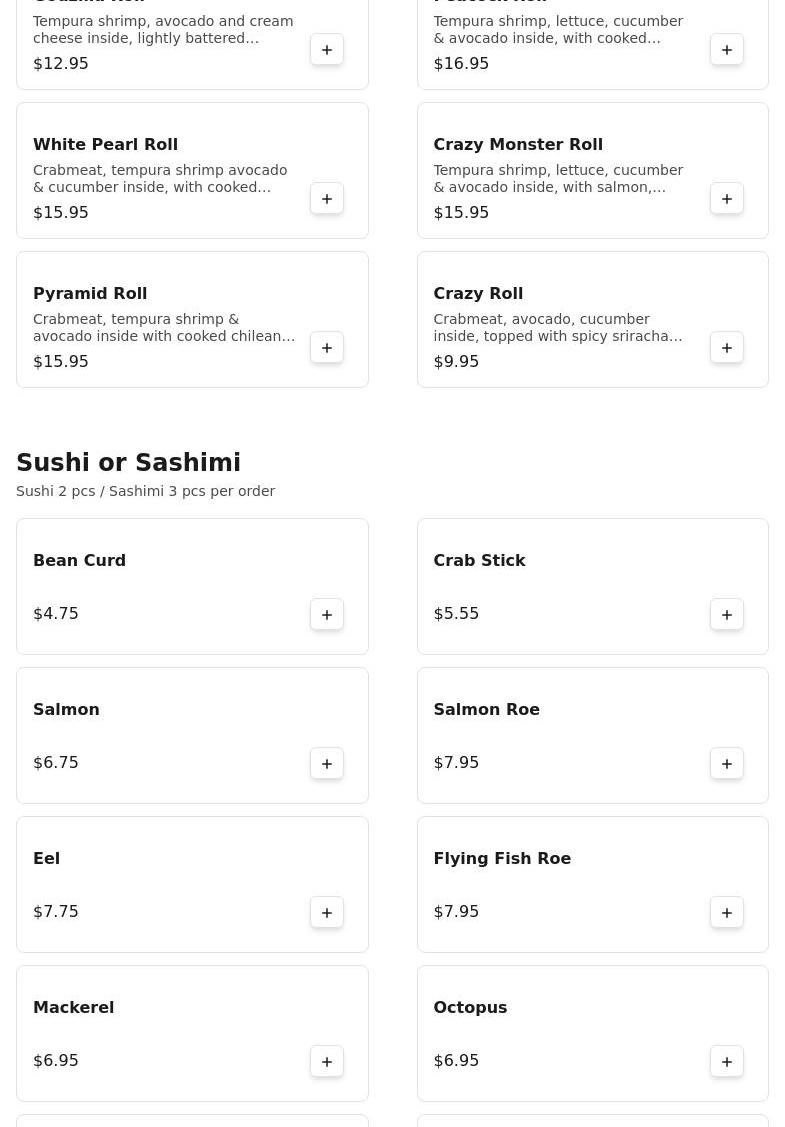Add Flying Fish Roe to order
The height and width of the screenshot is (1127, 785).
click(x=727, y=913)
